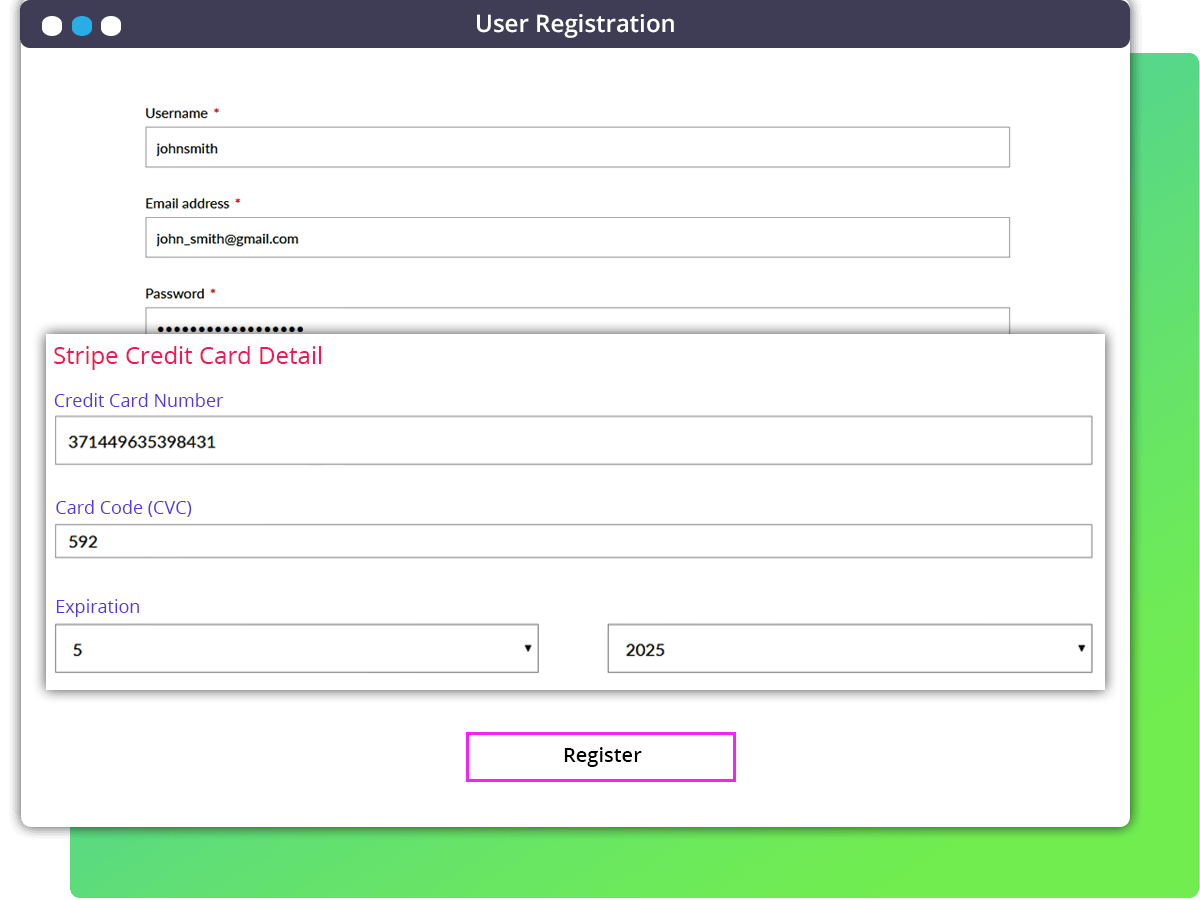Screen dimensions: 1200x900
Task: Click the User Registration window title
Action: [575, 24]
